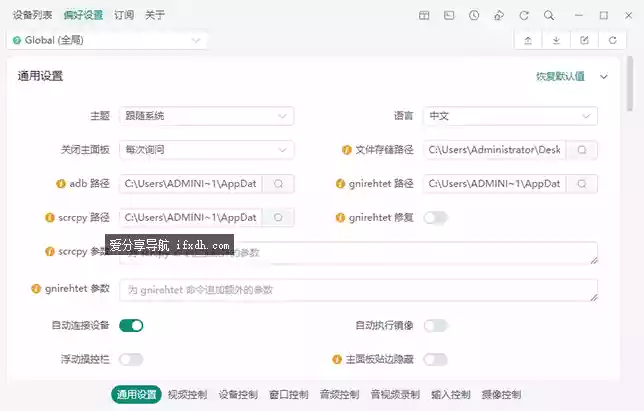Viewport: 644px width, 411px height.
Task: Browse for the 文件存储路径 folder
Action: click(x=582, y=150)
